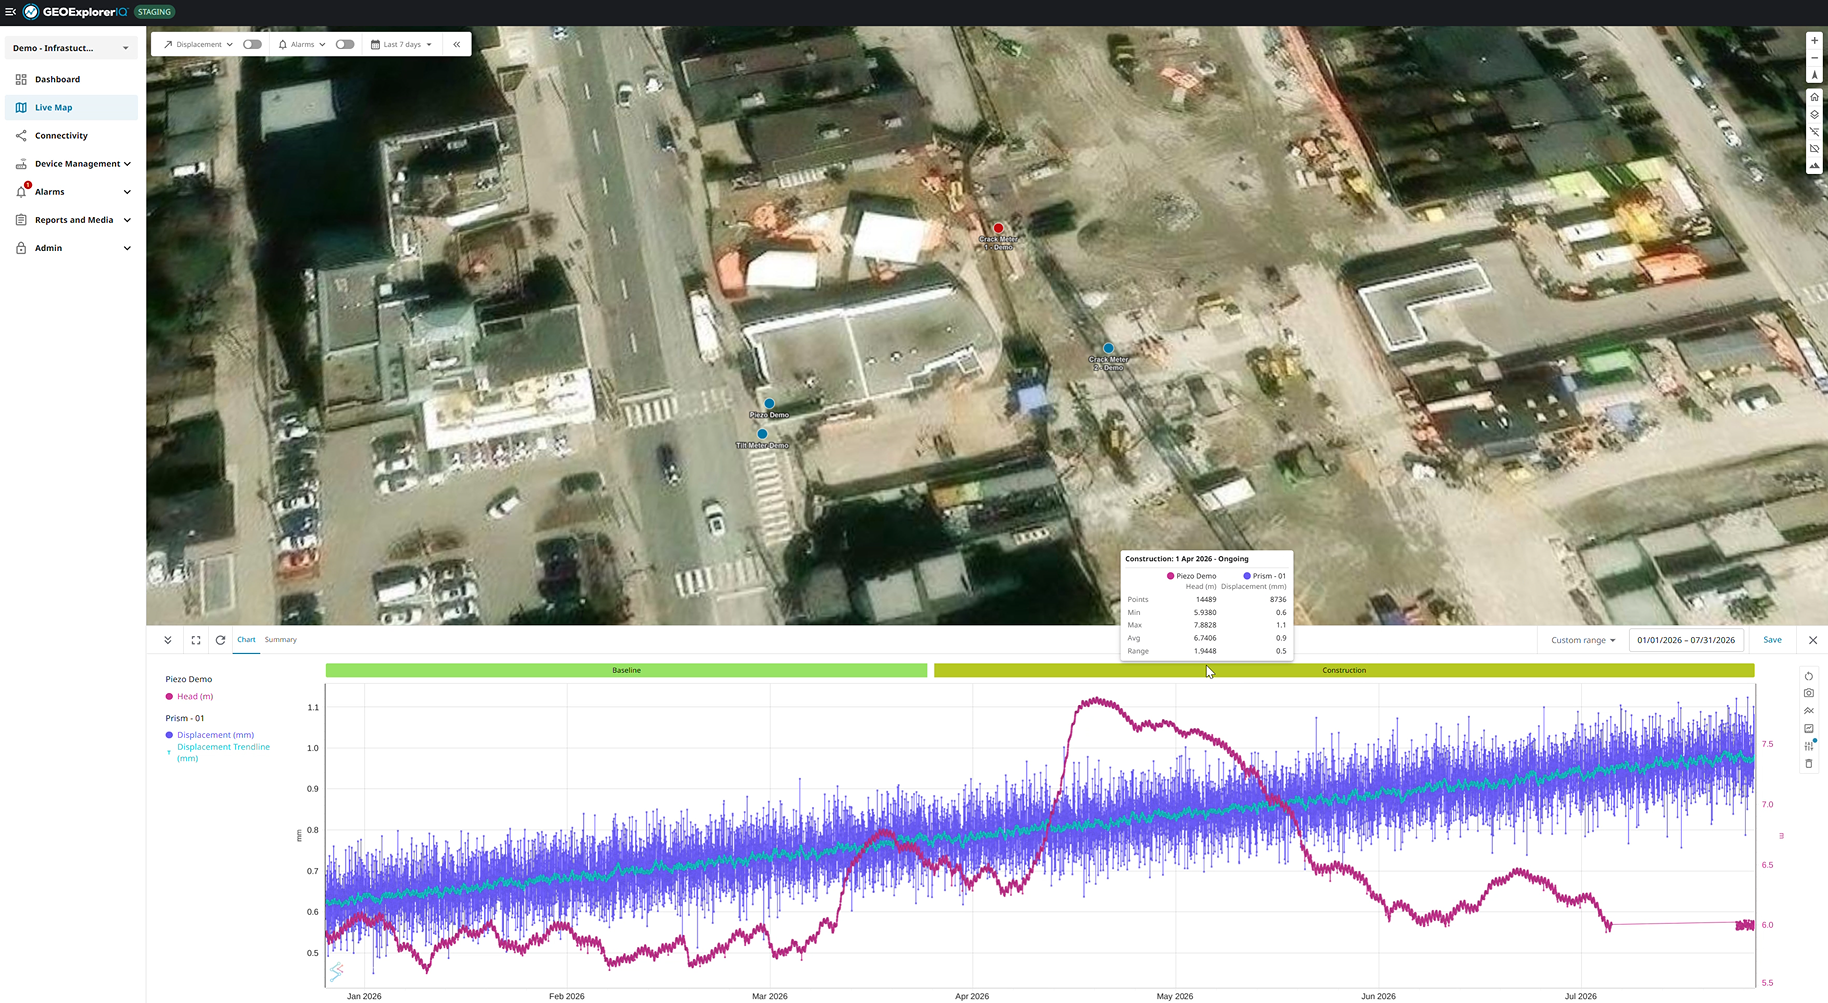Click the map home view icon
1828x1003 pixels.
point(1814,97)
